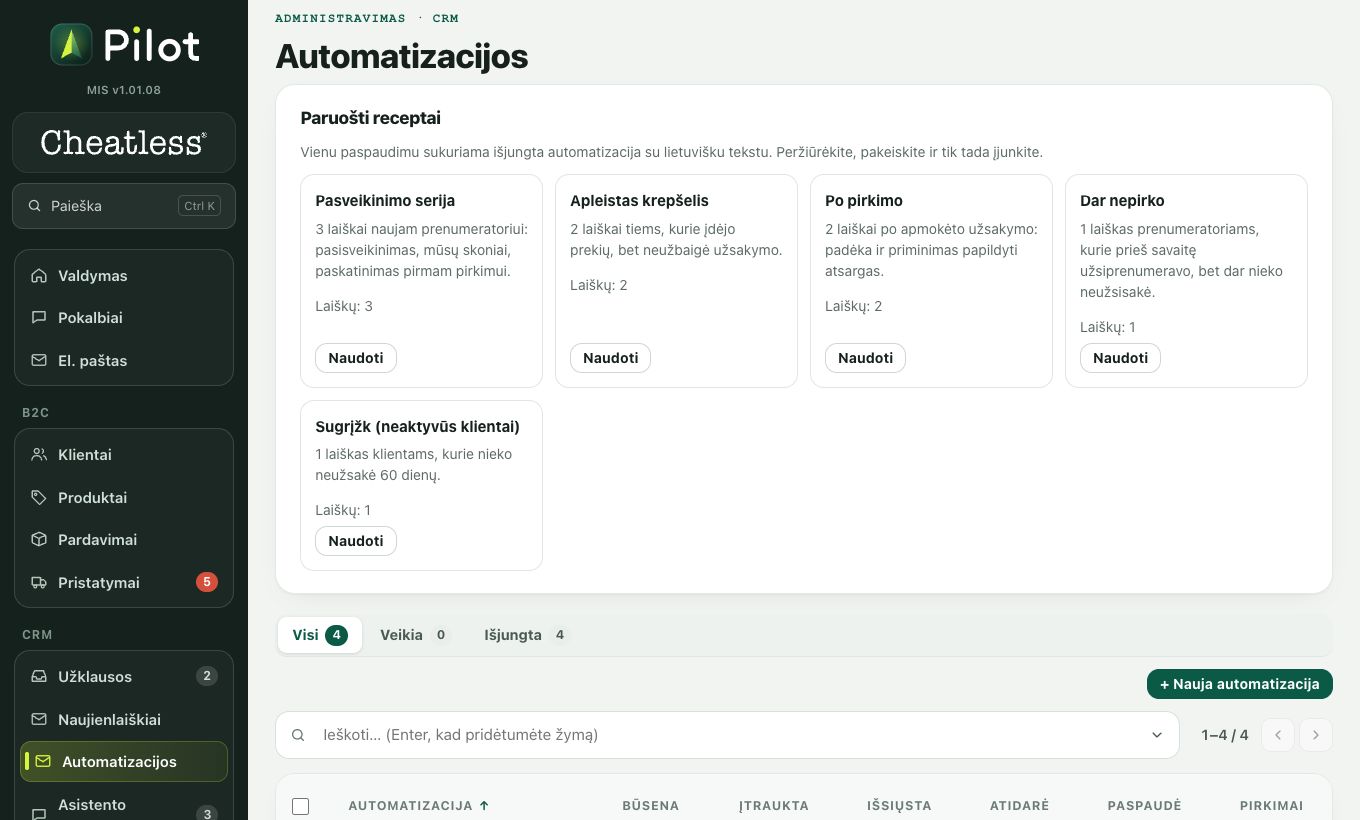Expand the search filter dropdown chevron

pos(1157,735)
